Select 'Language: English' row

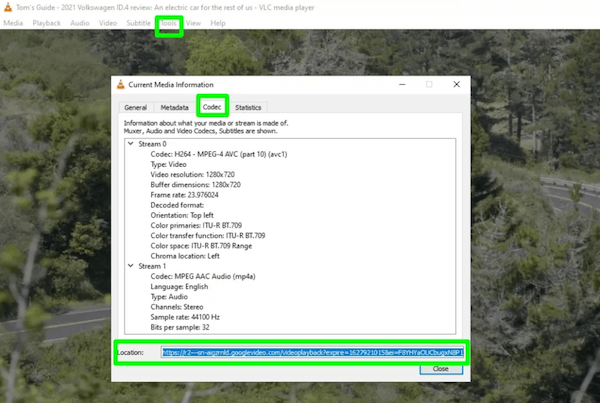tap(179, 287)
